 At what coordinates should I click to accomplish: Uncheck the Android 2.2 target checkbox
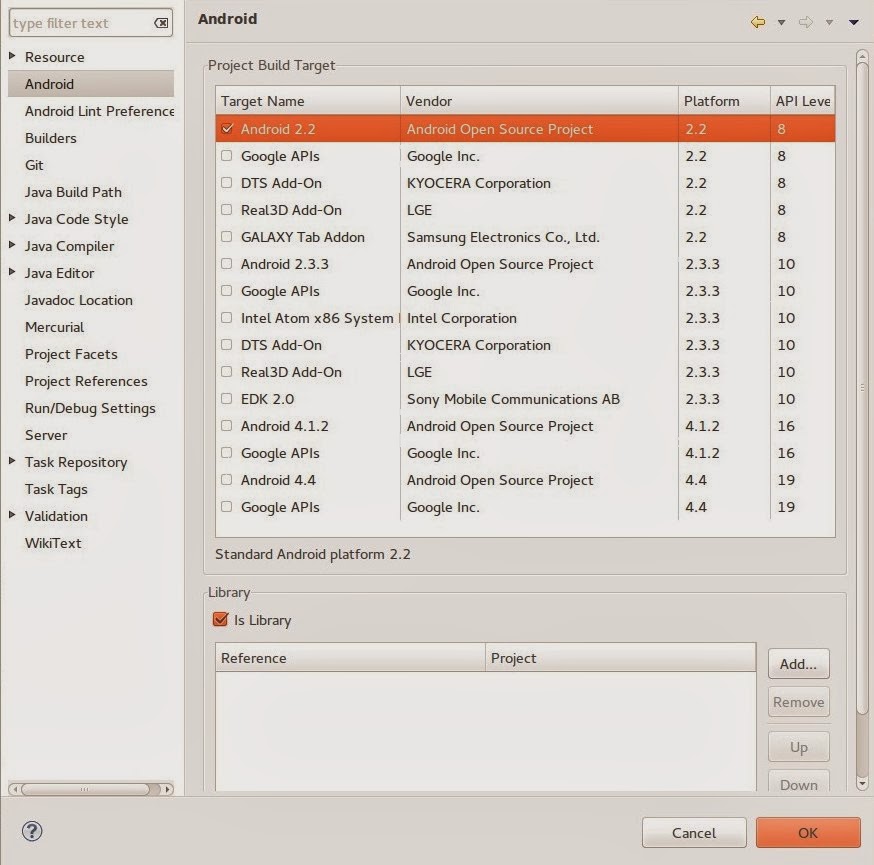tap(227, 129)
